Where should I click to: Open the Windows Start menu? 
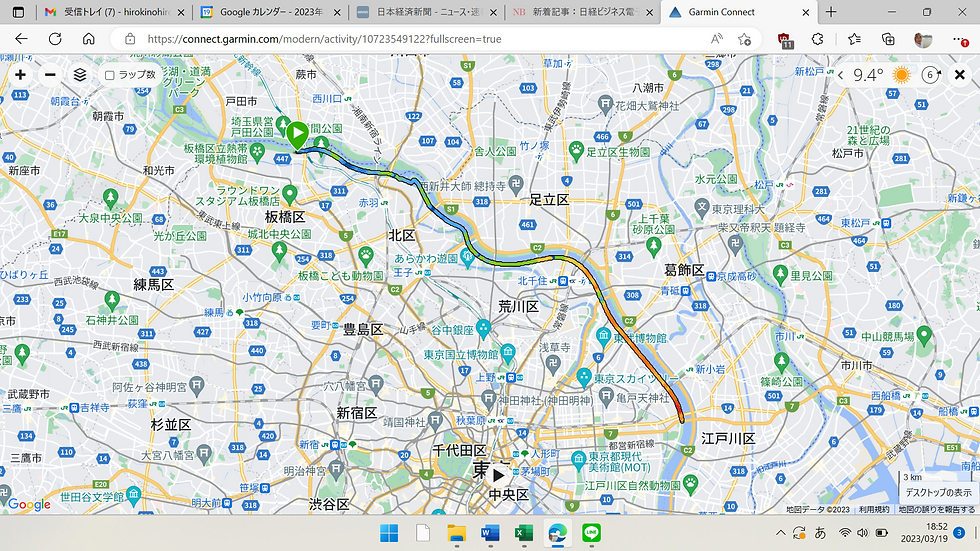389,533
